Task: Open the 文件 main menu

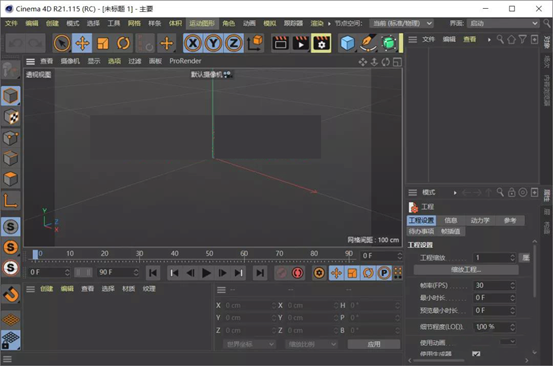Action: tap(11, 23)
